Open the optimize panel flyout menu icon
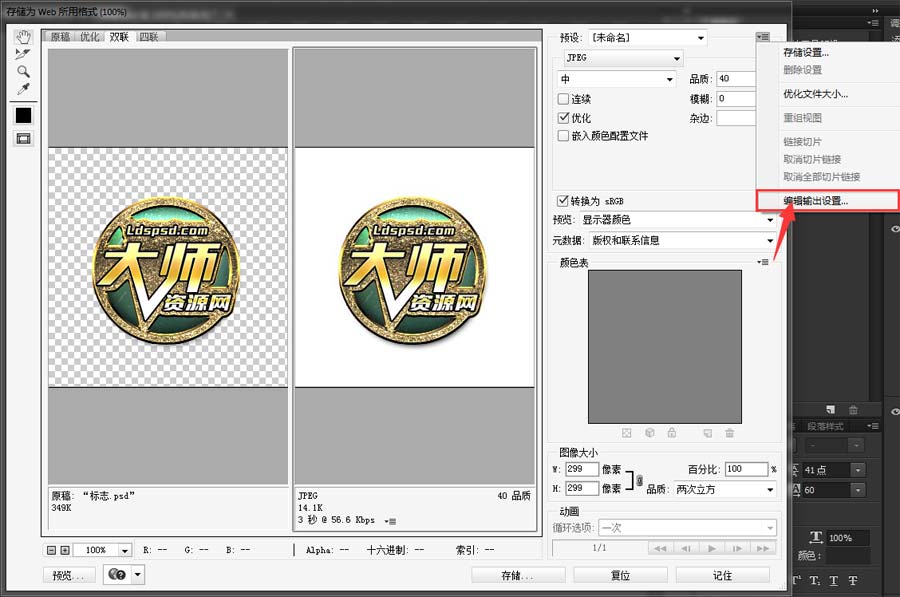The image size is (900, 597). 763,37
